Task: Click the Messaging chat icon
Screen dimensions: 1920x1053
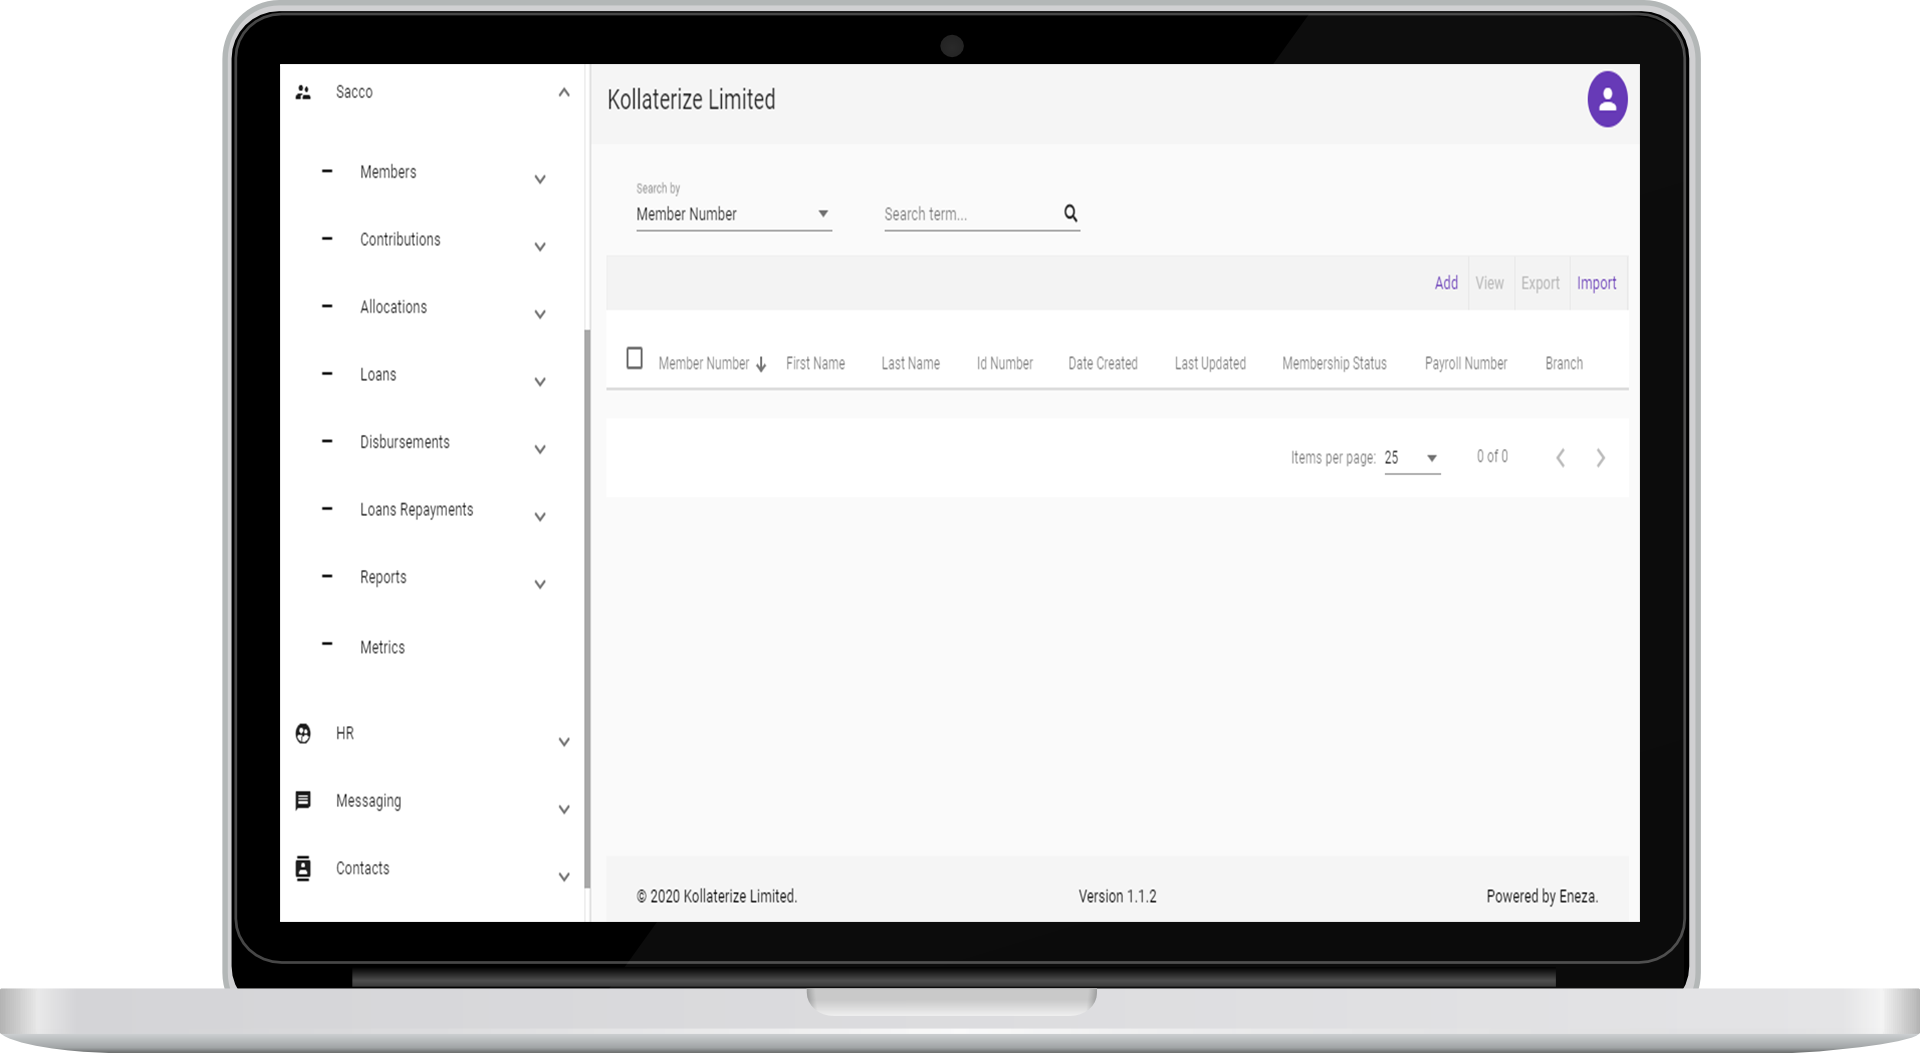Action: 303,800
